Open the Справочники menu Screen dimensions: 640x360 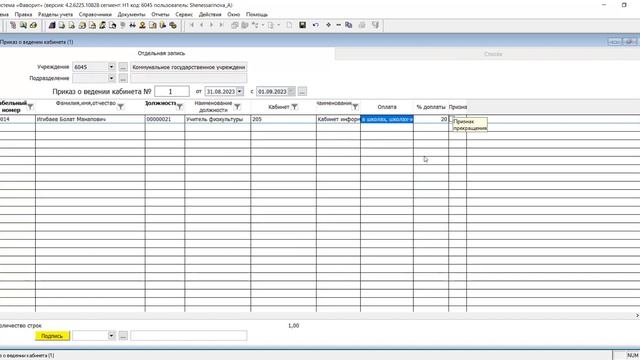pos(95,14)
